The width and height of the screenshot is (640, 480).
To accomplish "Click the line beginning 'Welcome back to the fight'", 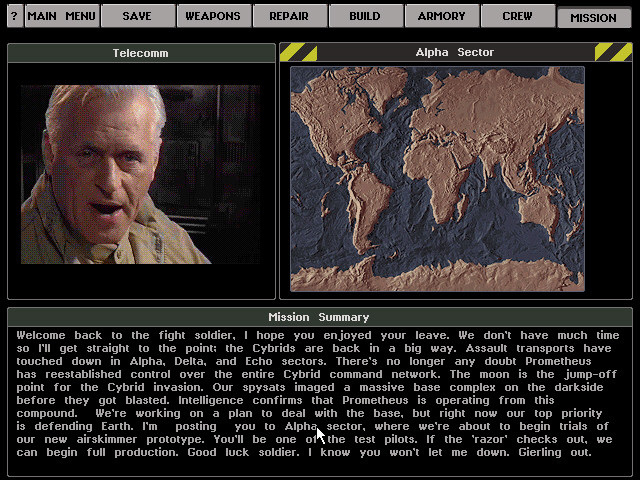I will tap(318, 336).
